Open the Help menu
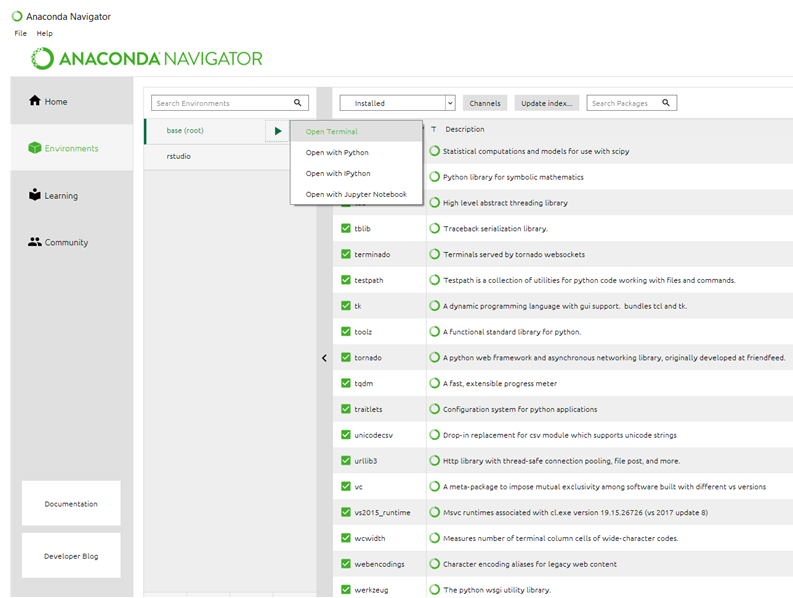 coord(45,33)
